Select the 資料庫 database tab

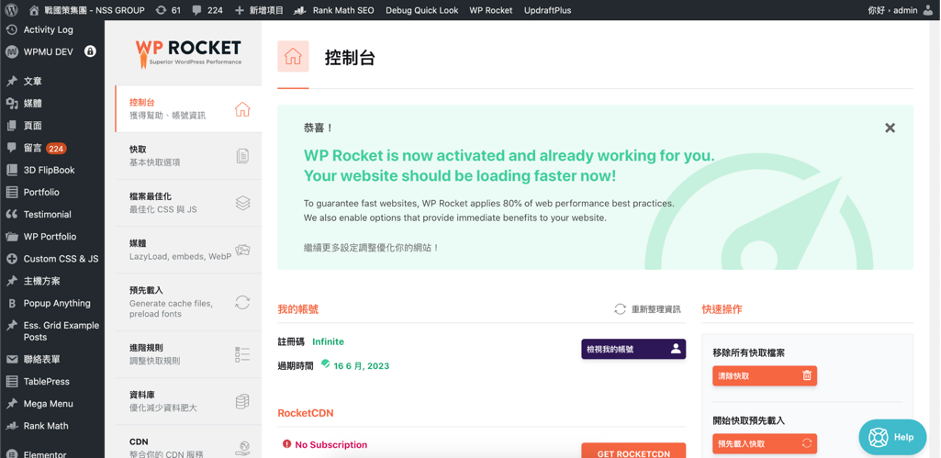[x=188, y=401]
